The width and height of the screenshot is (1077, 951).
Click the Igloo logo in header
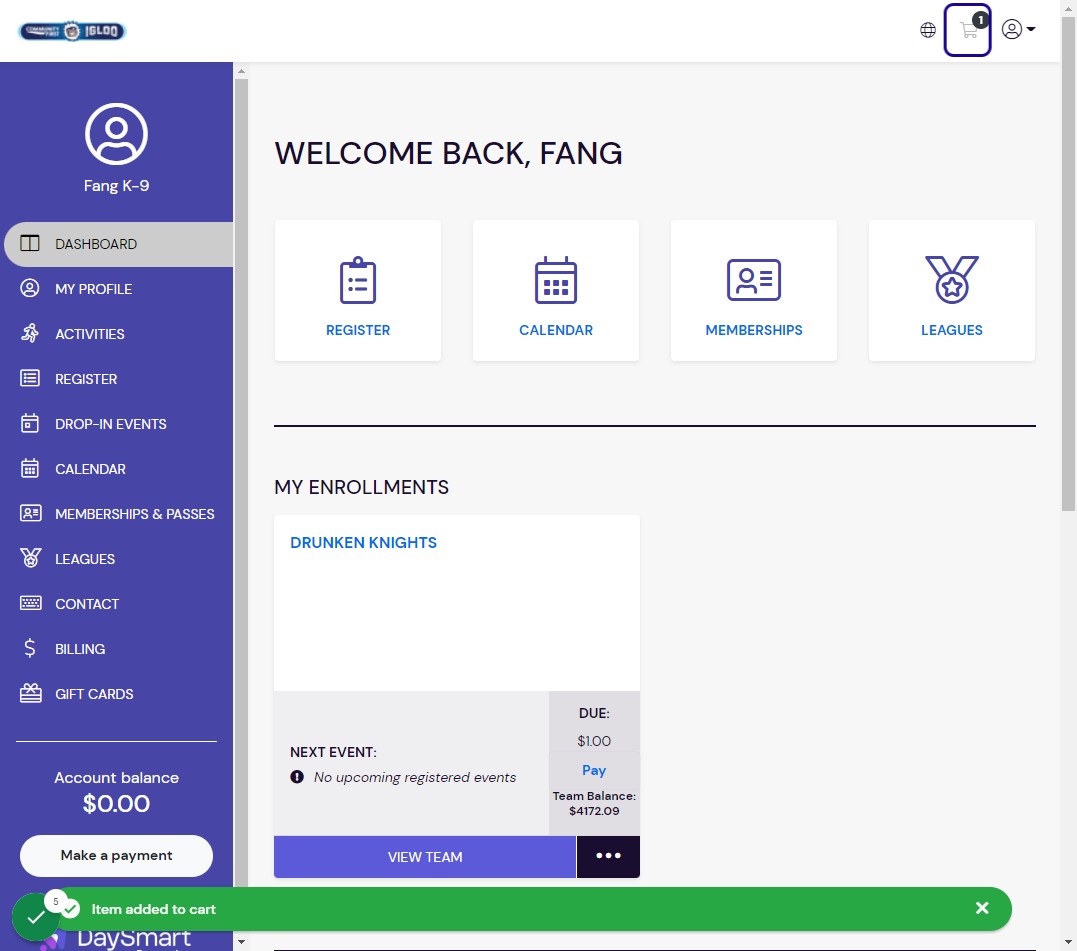coord(72,31)
